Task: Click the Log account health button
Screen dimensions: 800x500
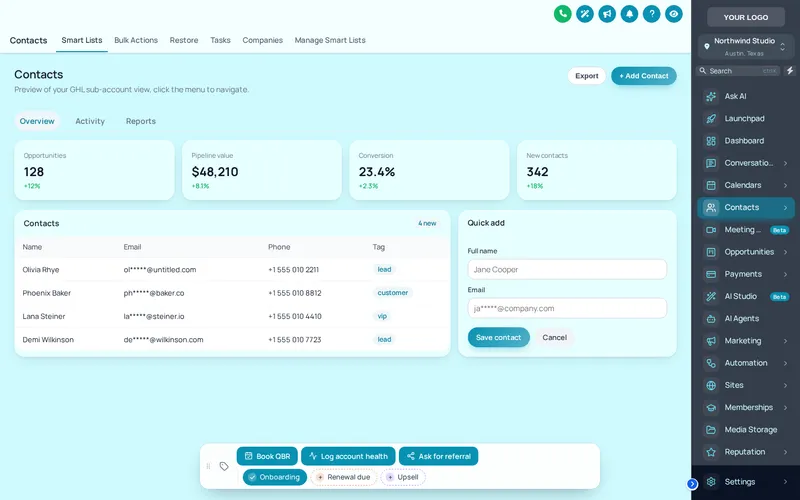Action: [348, 456]
